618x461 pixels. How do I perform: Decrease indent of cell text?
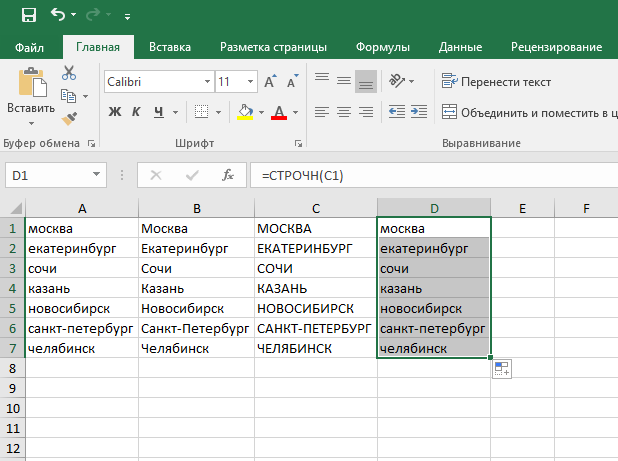click(396, 112)
